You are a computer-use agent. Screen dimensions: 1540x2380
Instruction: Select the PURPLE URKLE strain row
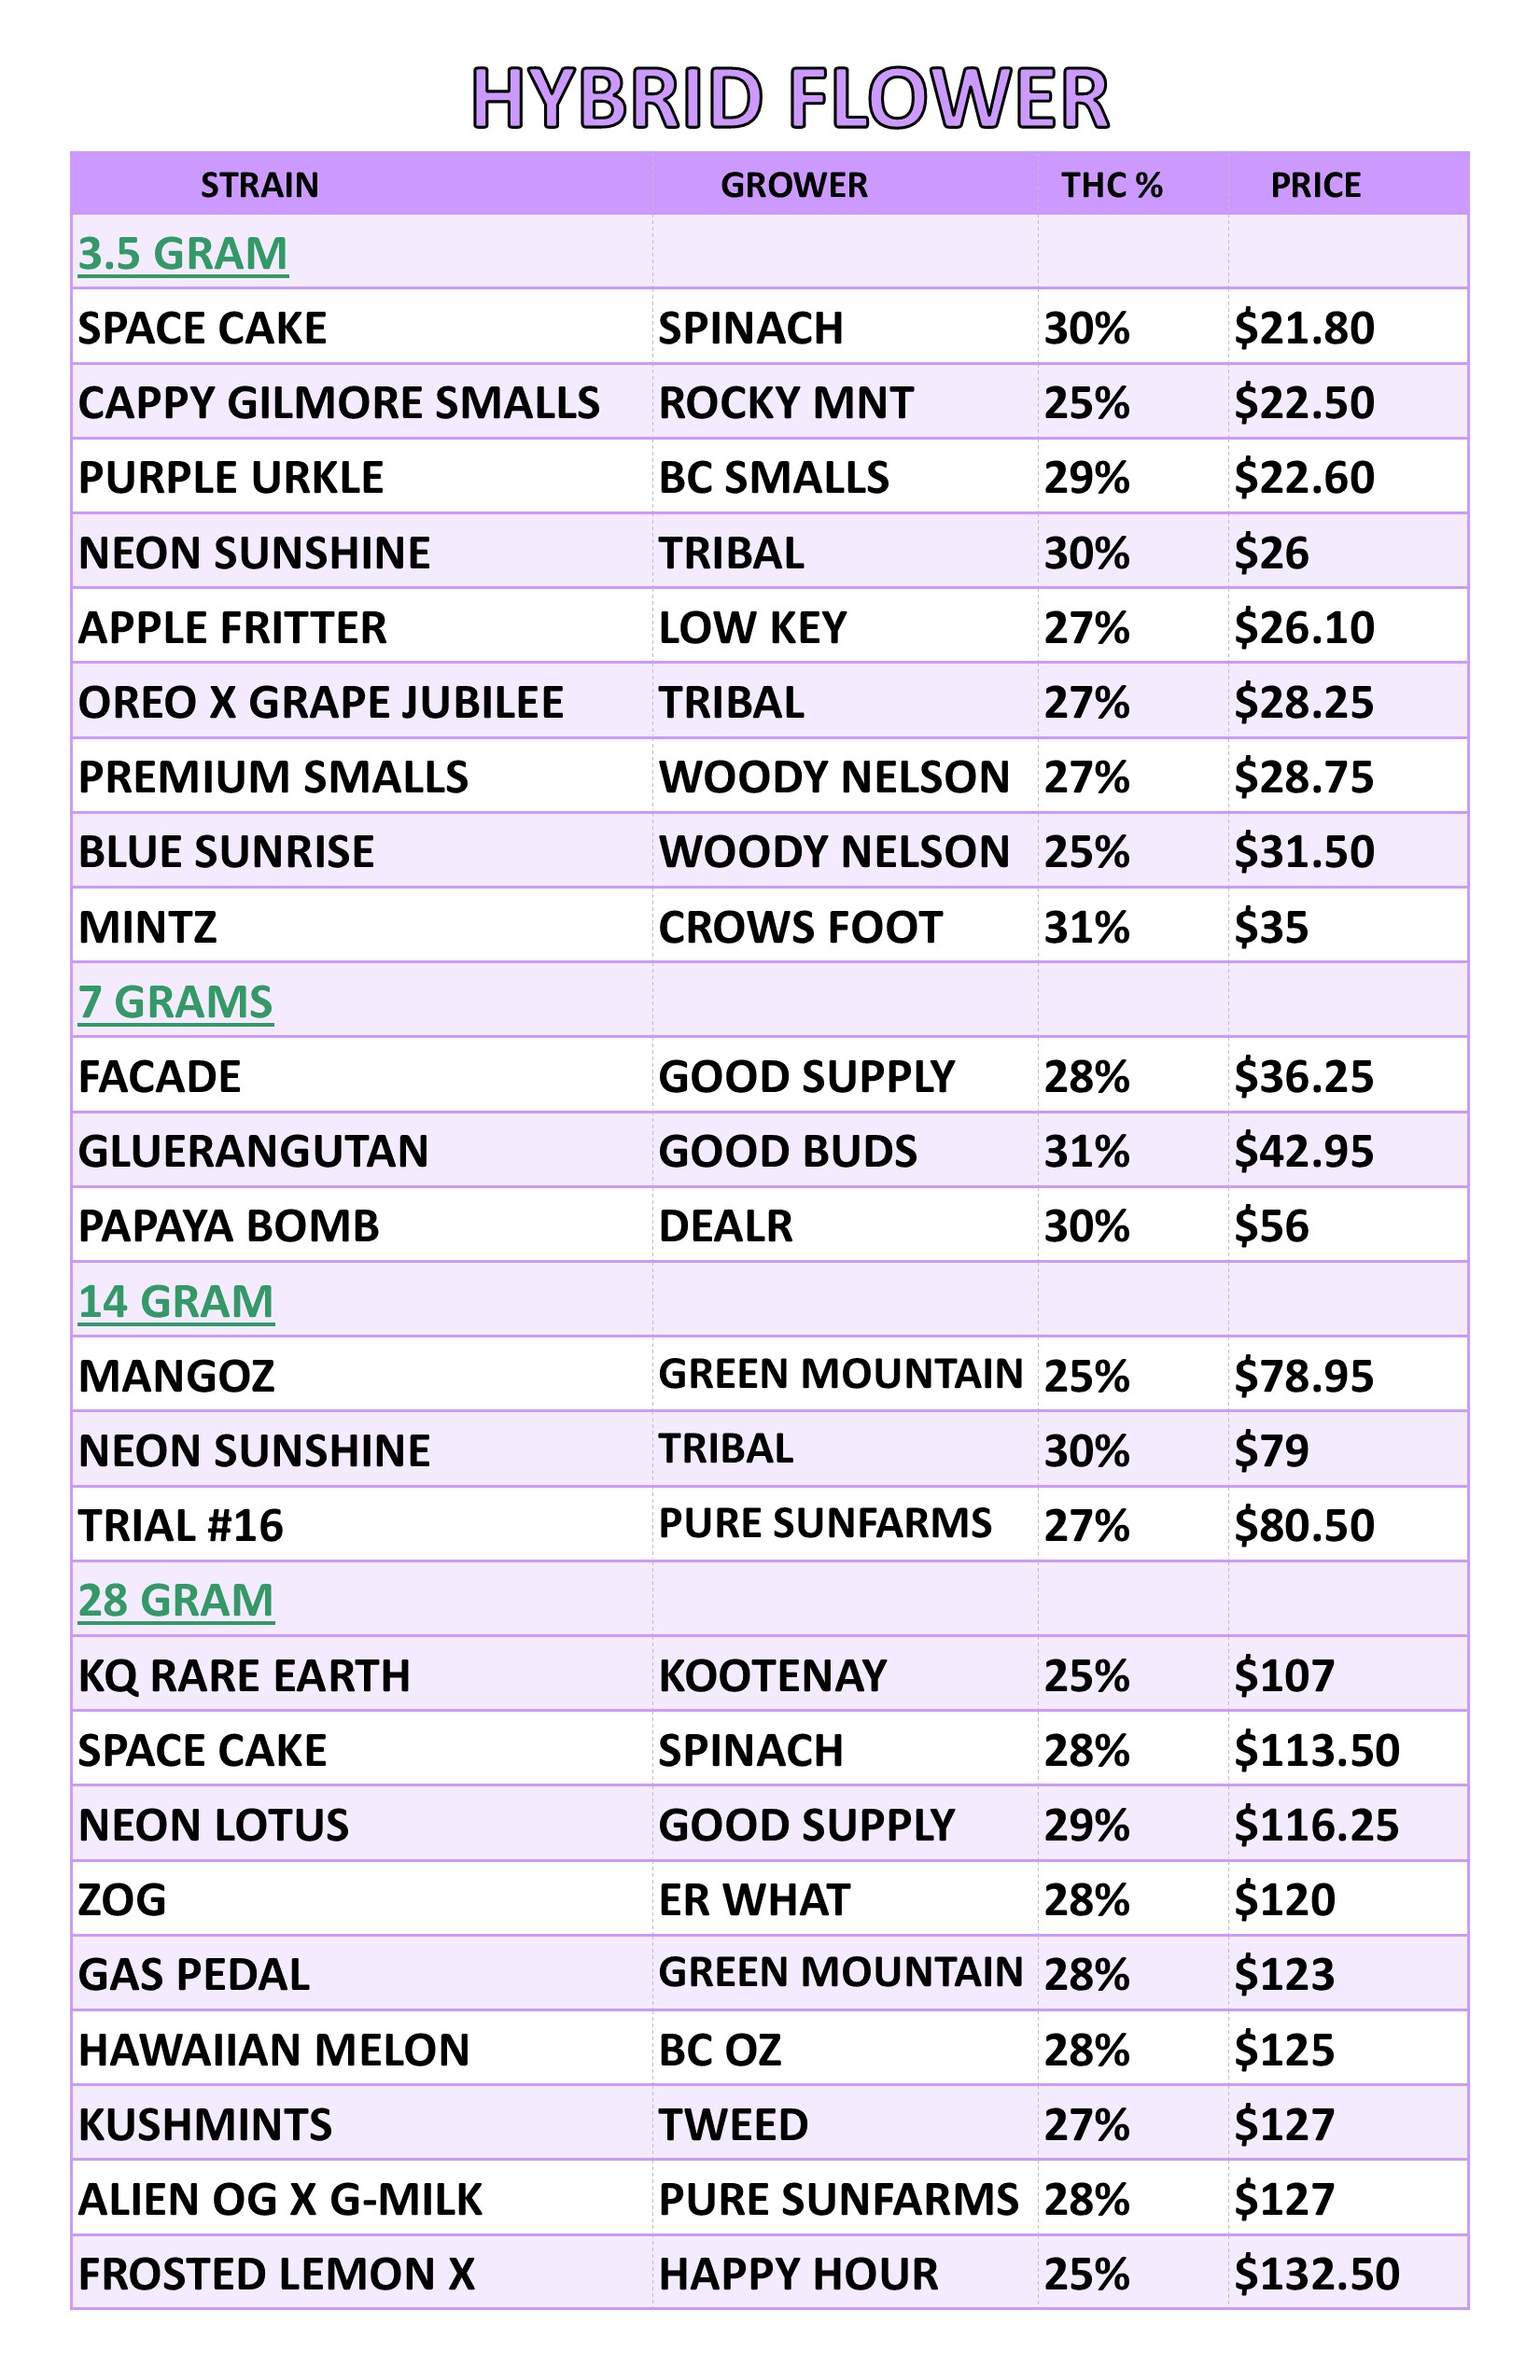770,477
